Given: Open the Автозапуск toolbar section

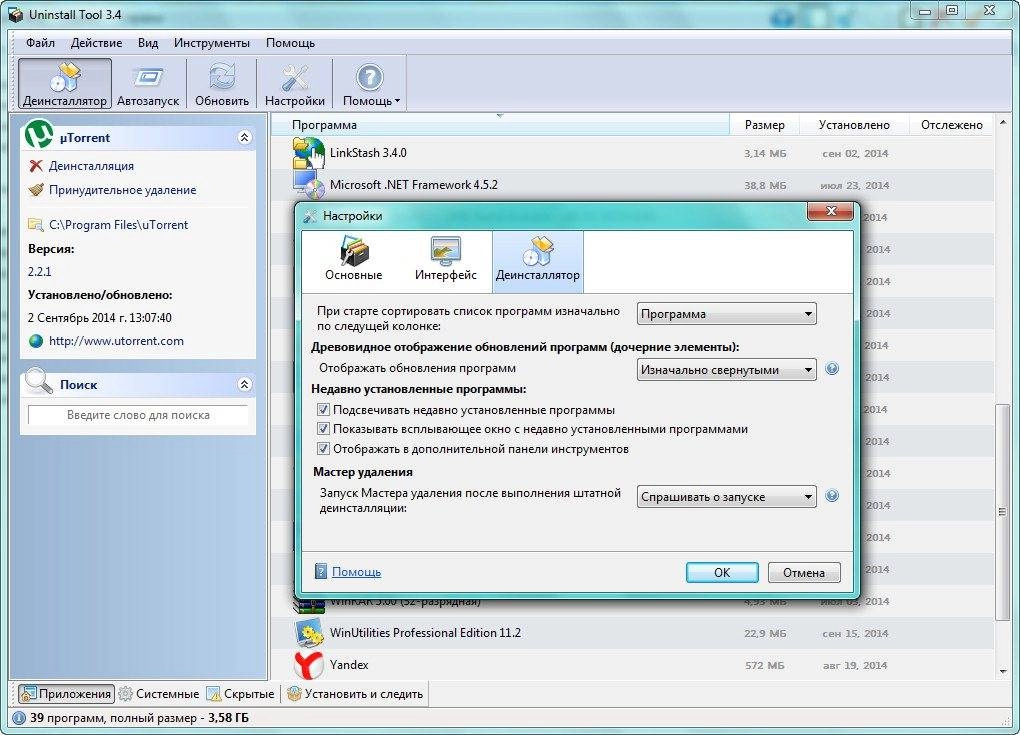Looking at the screenshot, I should (148, 84).
